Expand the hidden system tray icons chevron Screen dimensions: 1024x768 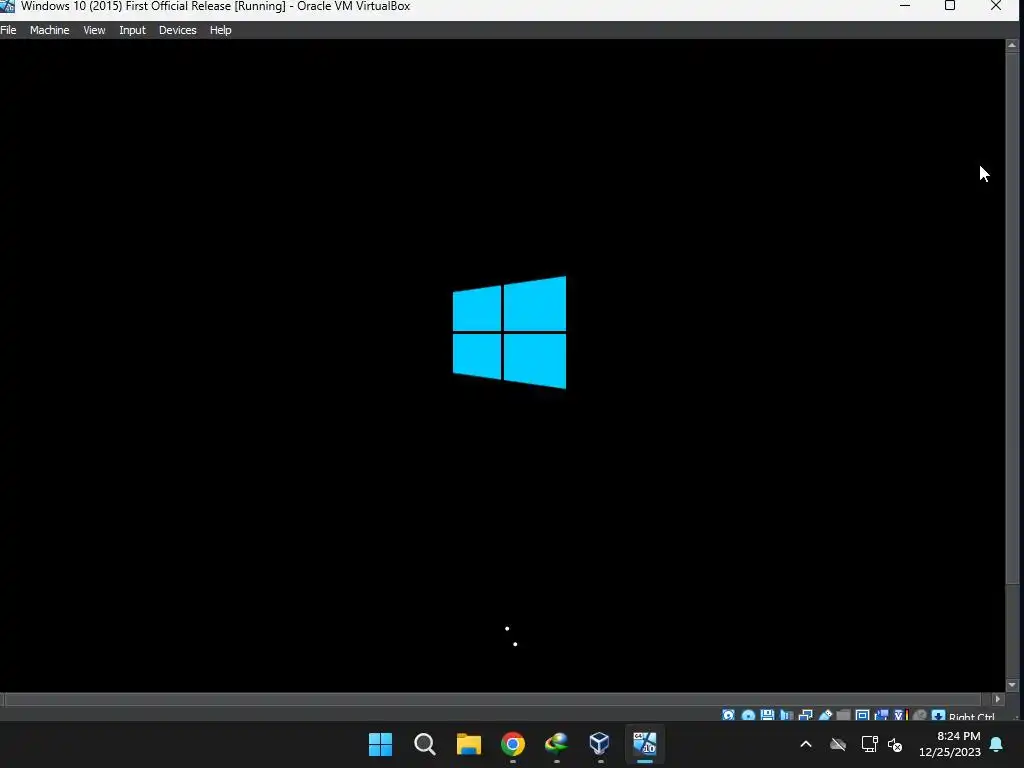click(x=806, y=744)
